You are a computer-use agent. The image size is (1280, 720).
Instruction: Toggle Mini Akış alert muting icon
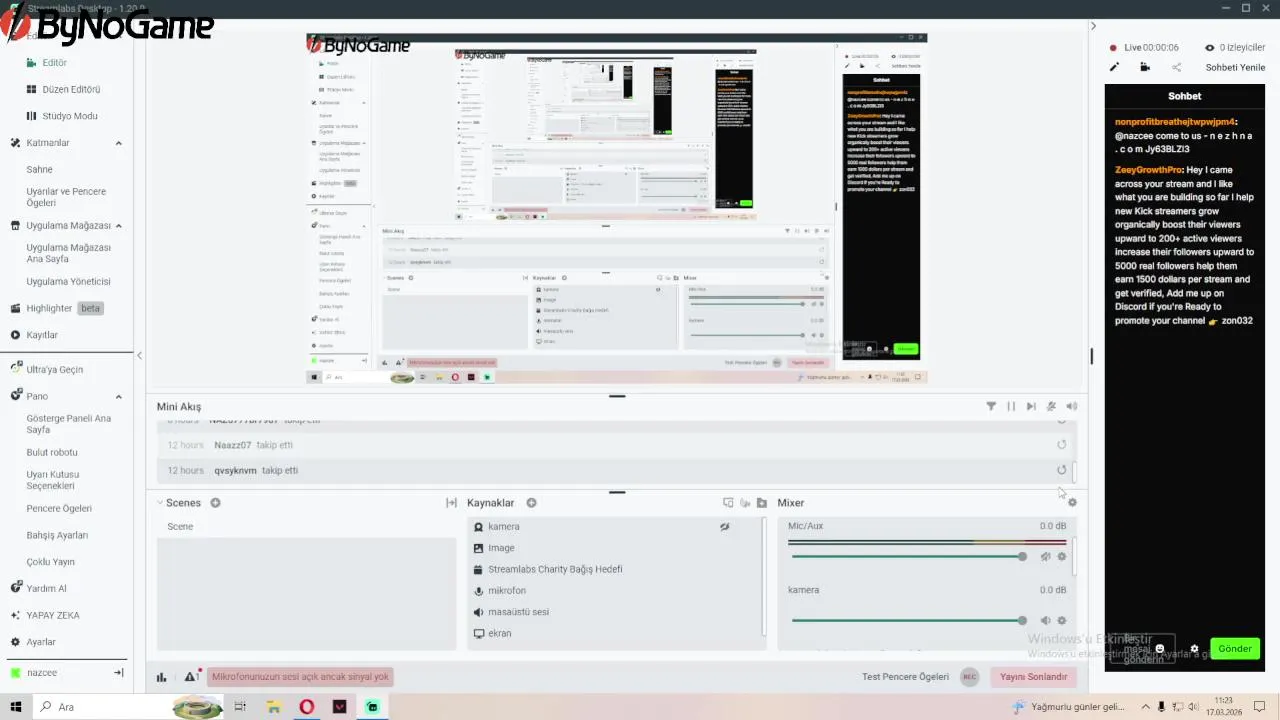pyautogui.click(x=1051, y=406)
